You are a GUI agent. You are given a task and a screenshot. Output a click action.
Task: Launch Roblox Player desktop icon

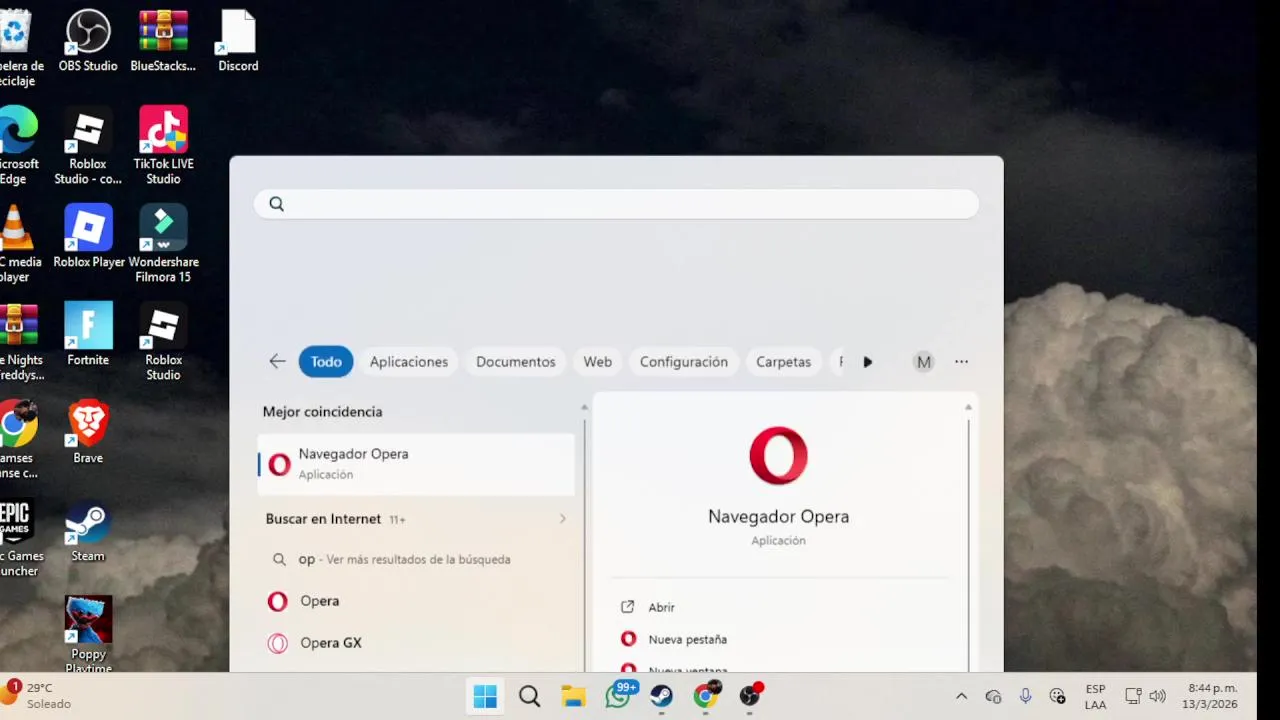(x=88, y=237)
